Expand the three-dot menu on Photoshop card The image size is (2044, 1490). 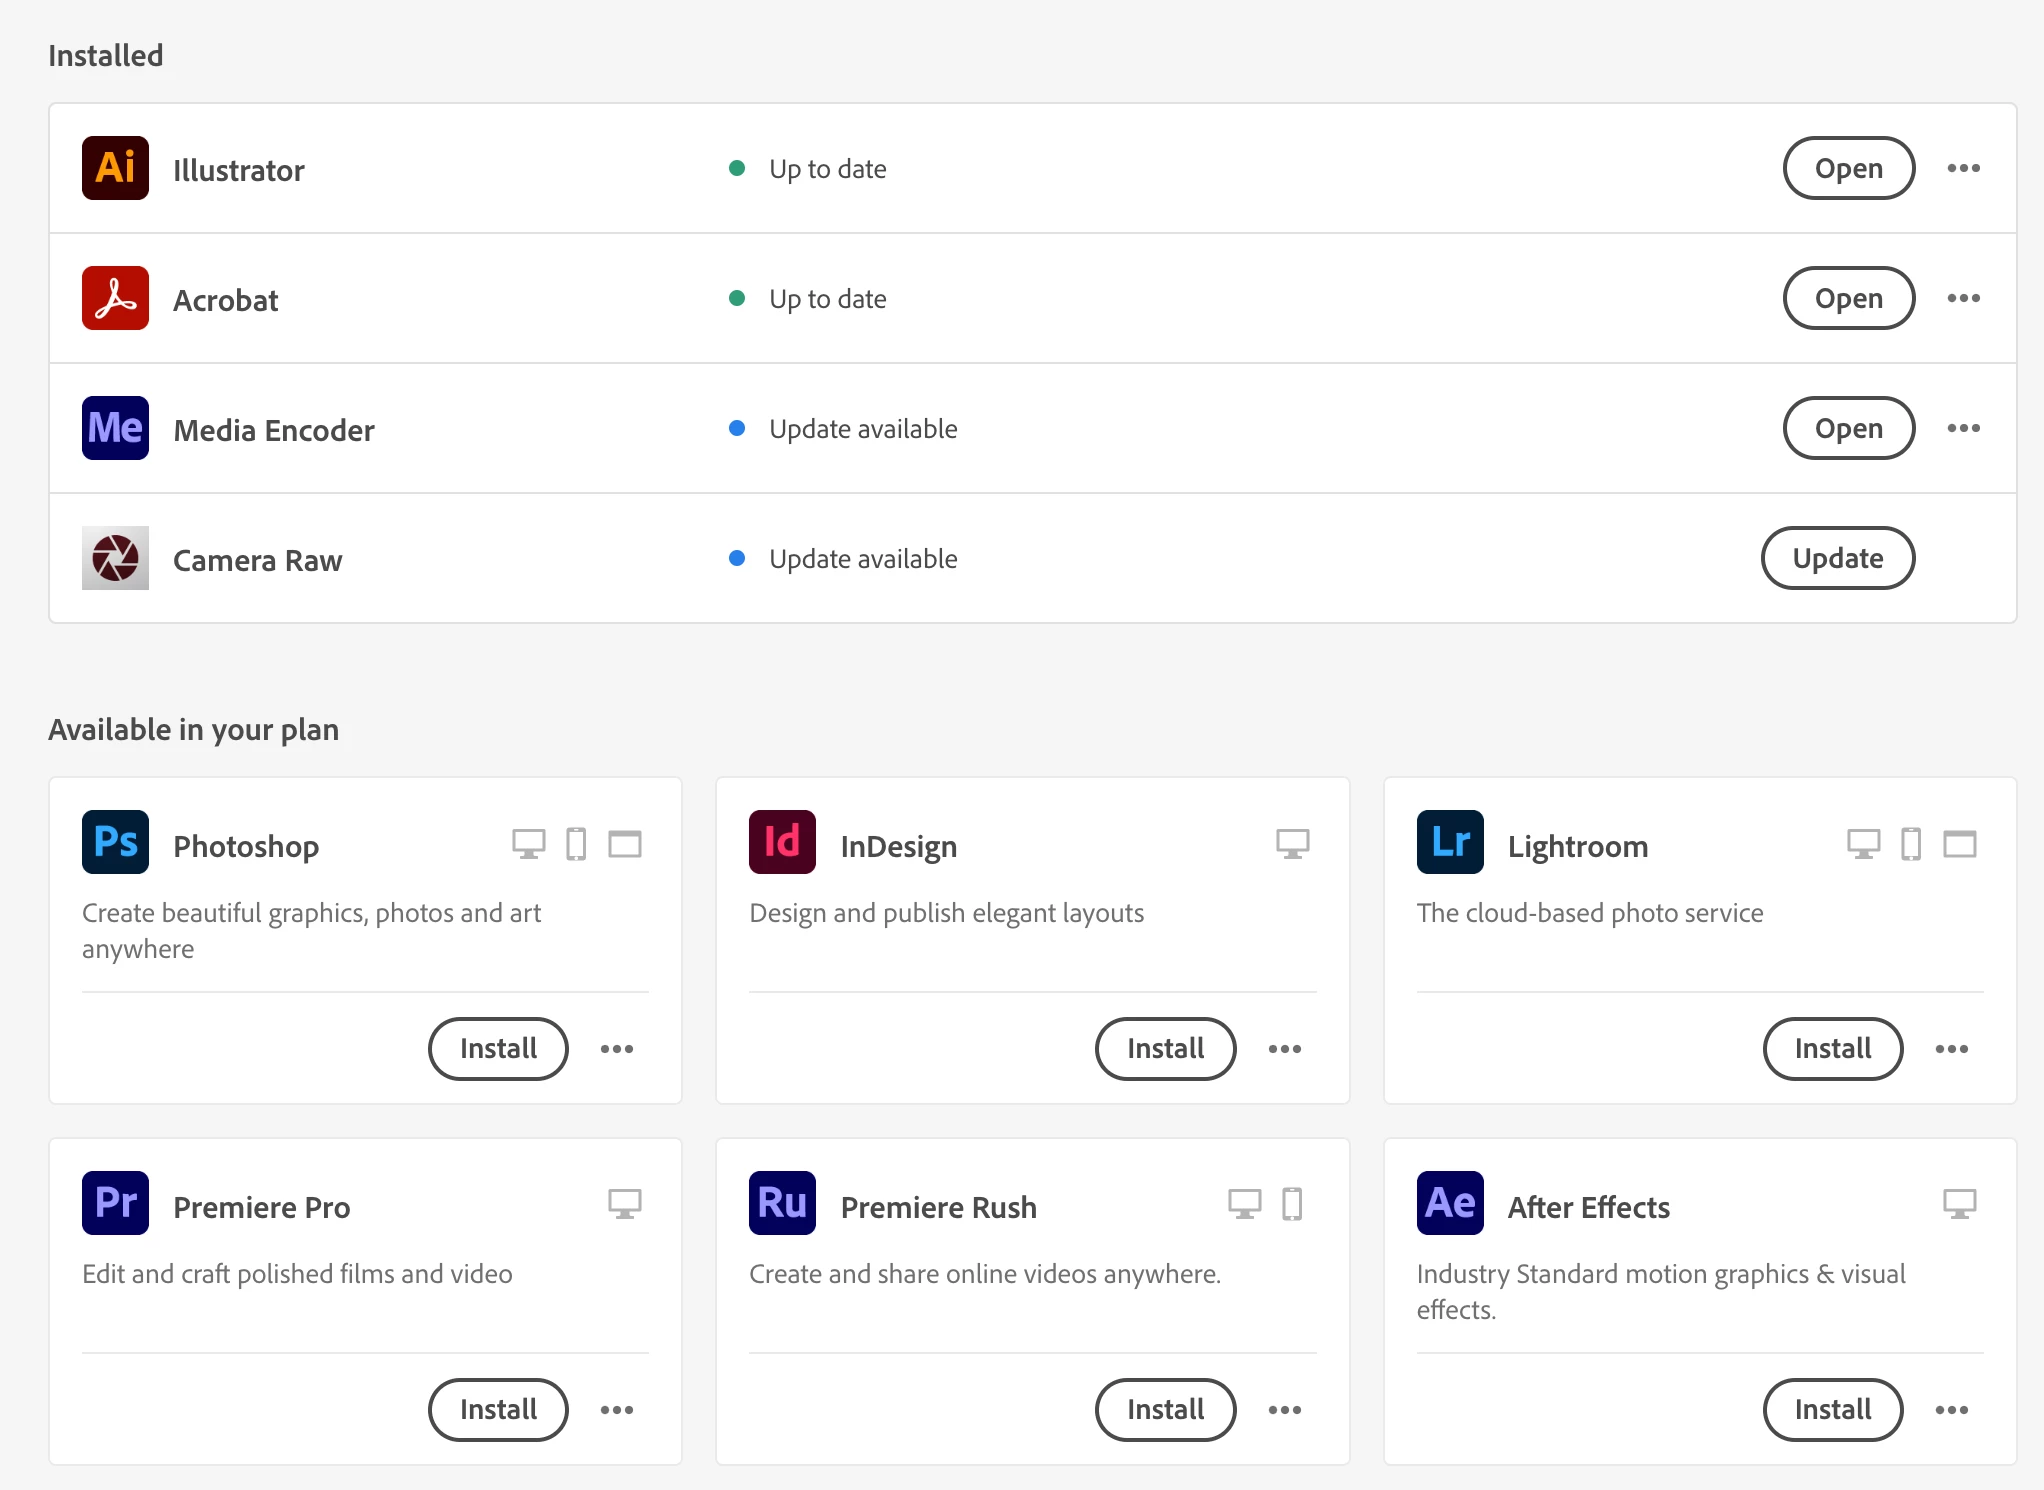617,1049
